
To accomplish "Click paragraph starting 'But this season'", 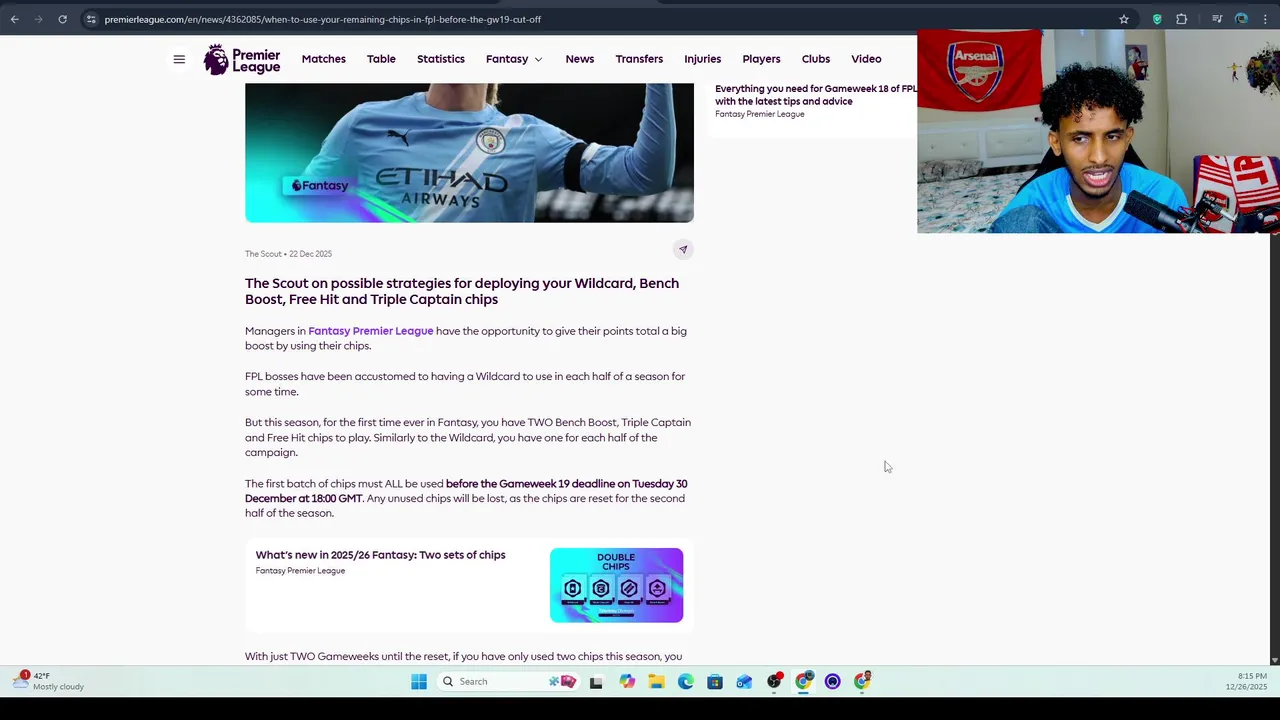I will [468, 437].
